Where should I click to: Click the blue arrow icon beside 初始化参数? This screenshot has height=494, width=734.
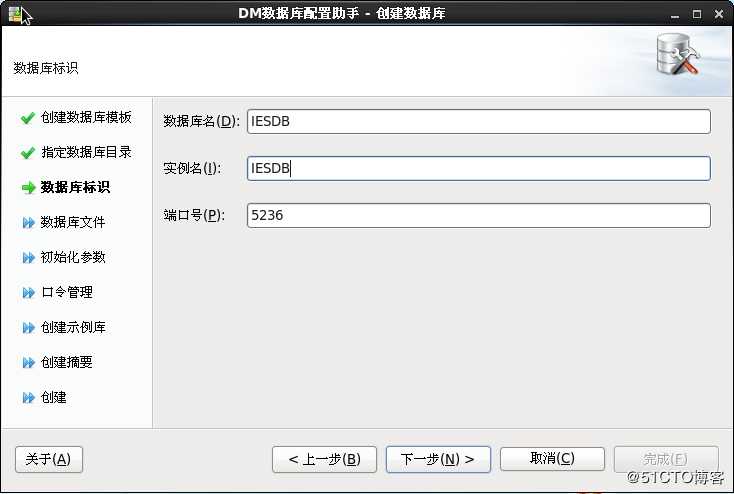[x=27, y=258]
